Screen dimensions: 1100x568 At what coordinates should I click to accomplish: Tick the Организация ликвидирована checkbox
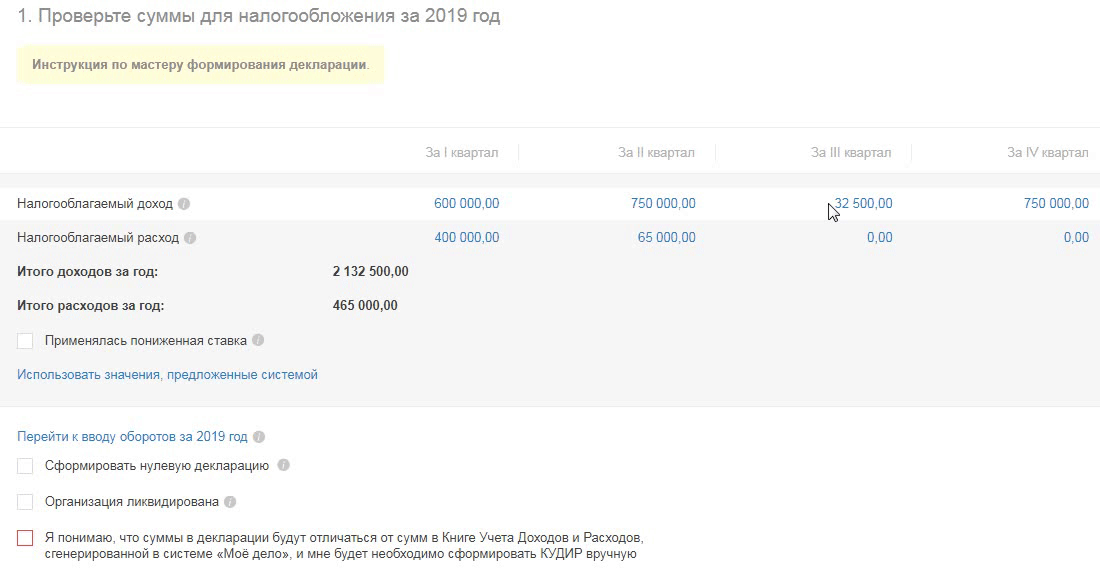(25, 502)
